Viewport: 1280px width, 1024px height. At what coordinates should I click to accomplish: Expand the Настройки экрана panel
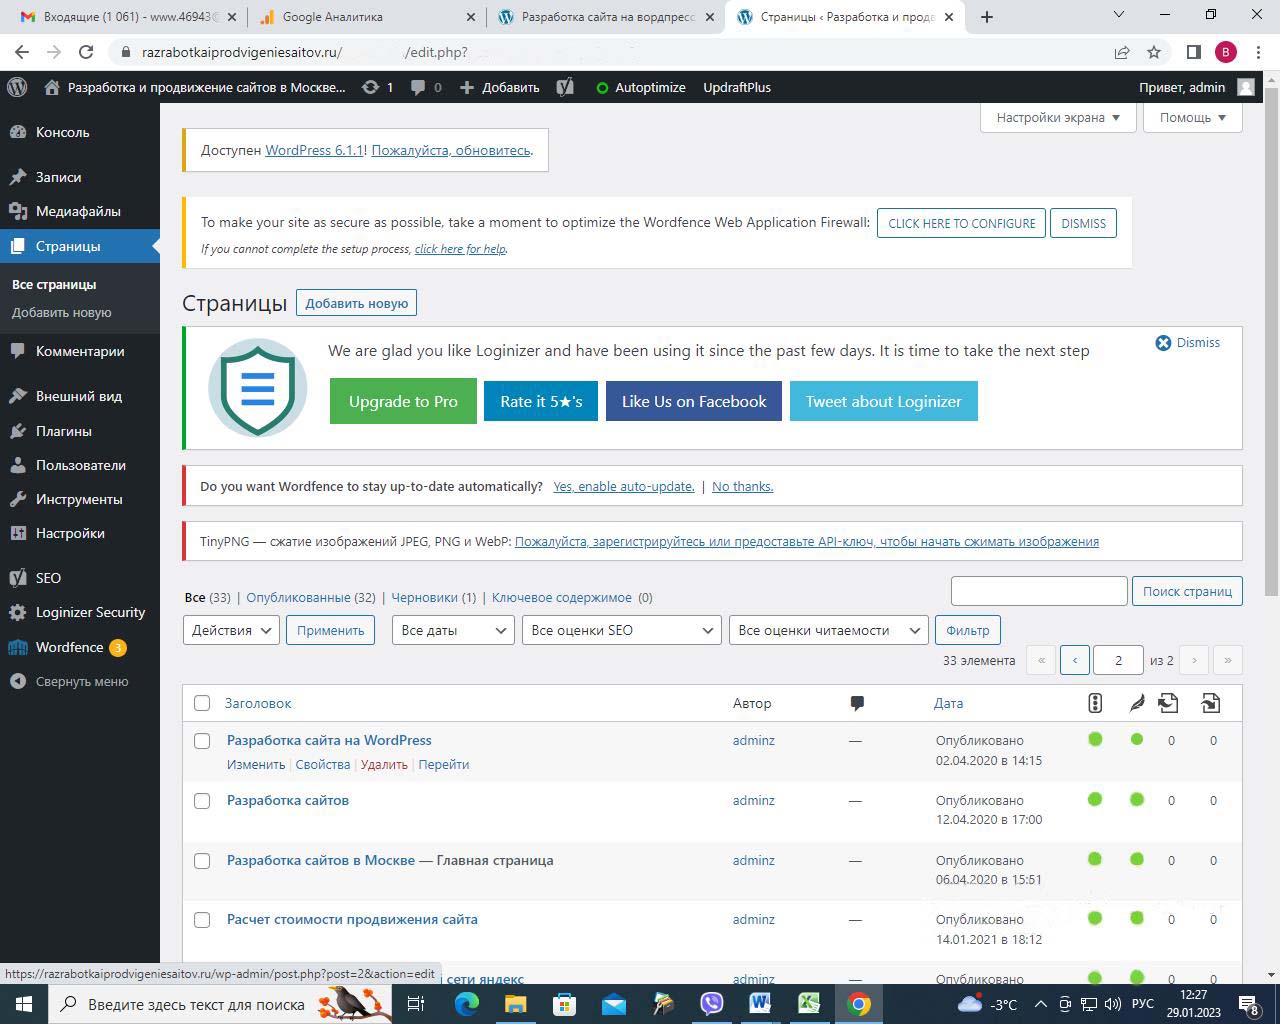1058,117
